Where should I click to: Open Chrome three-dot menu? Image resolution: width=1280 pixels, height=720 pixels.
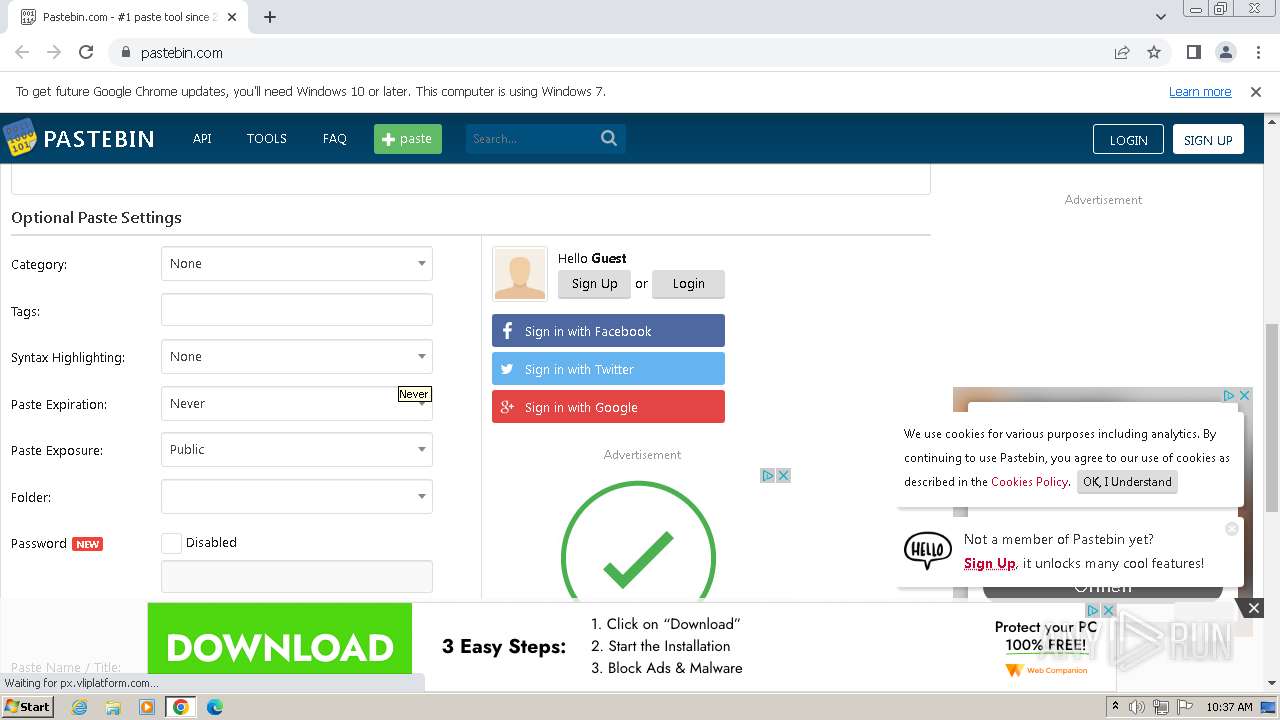coord(1258,52)
